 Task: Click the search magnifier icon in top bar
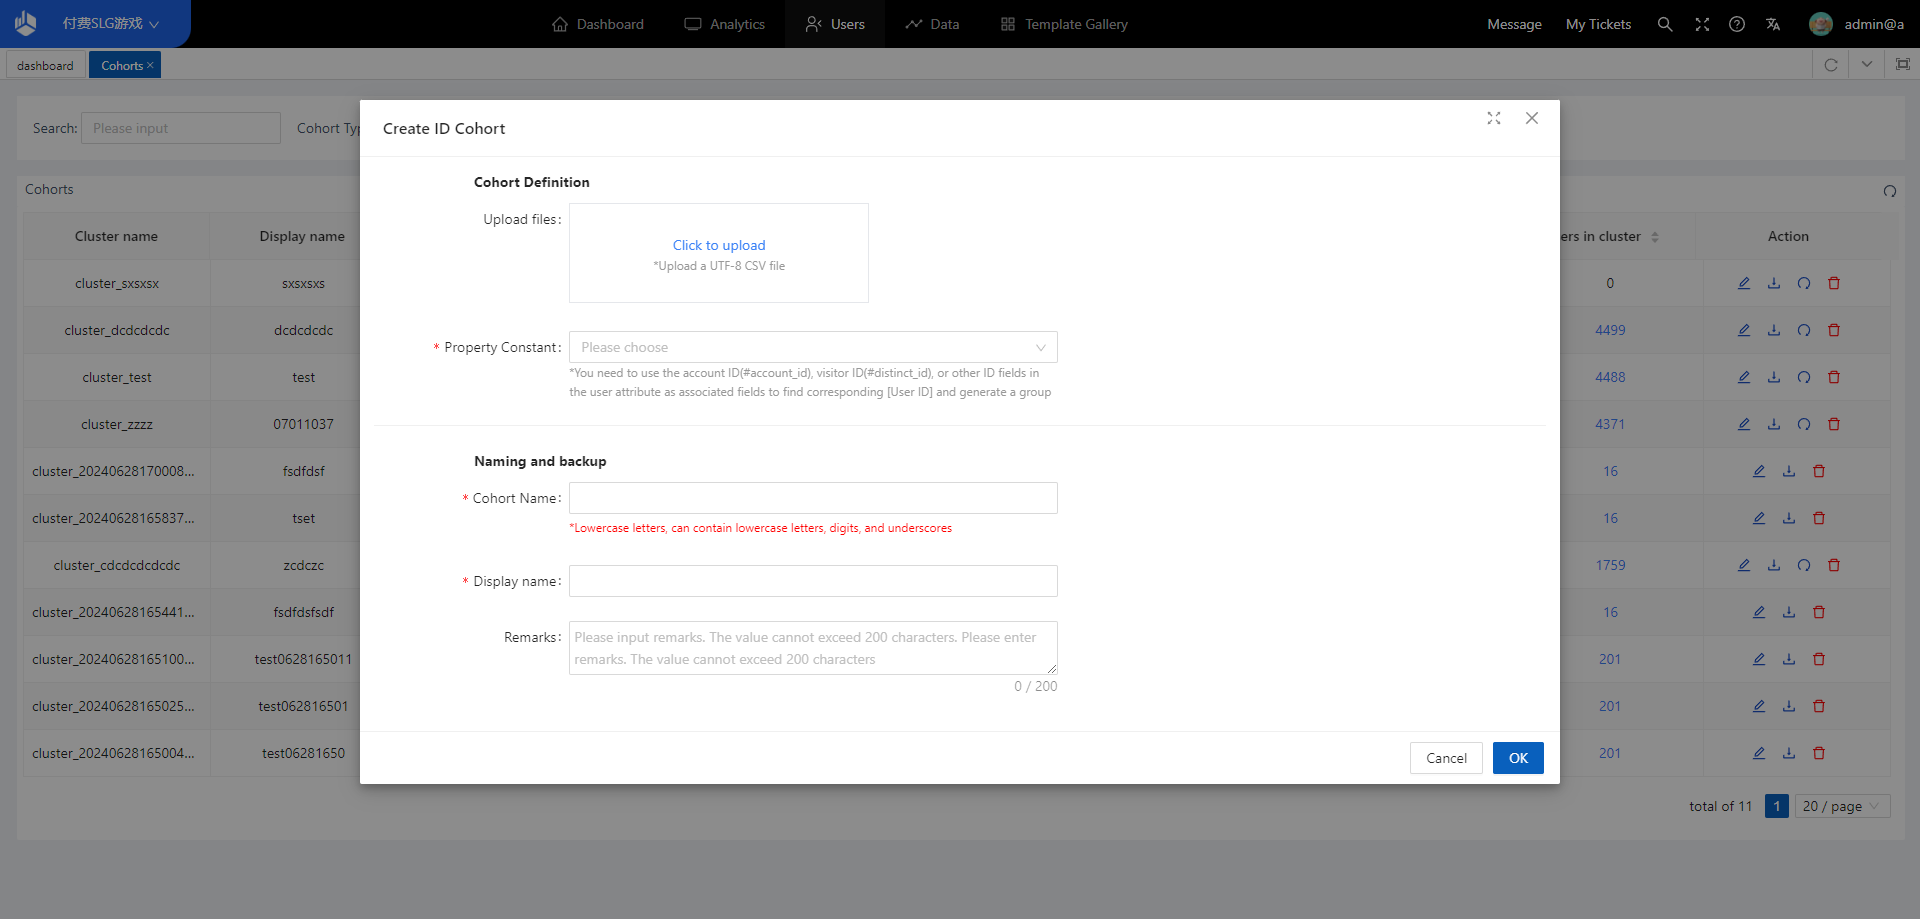[x=1665, y=24]
